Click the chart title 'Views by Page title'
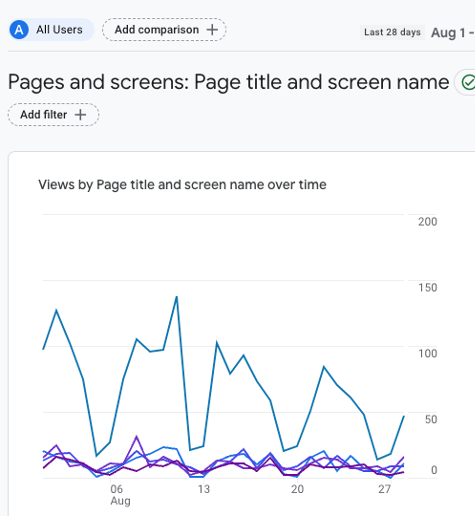 [182, 185]
